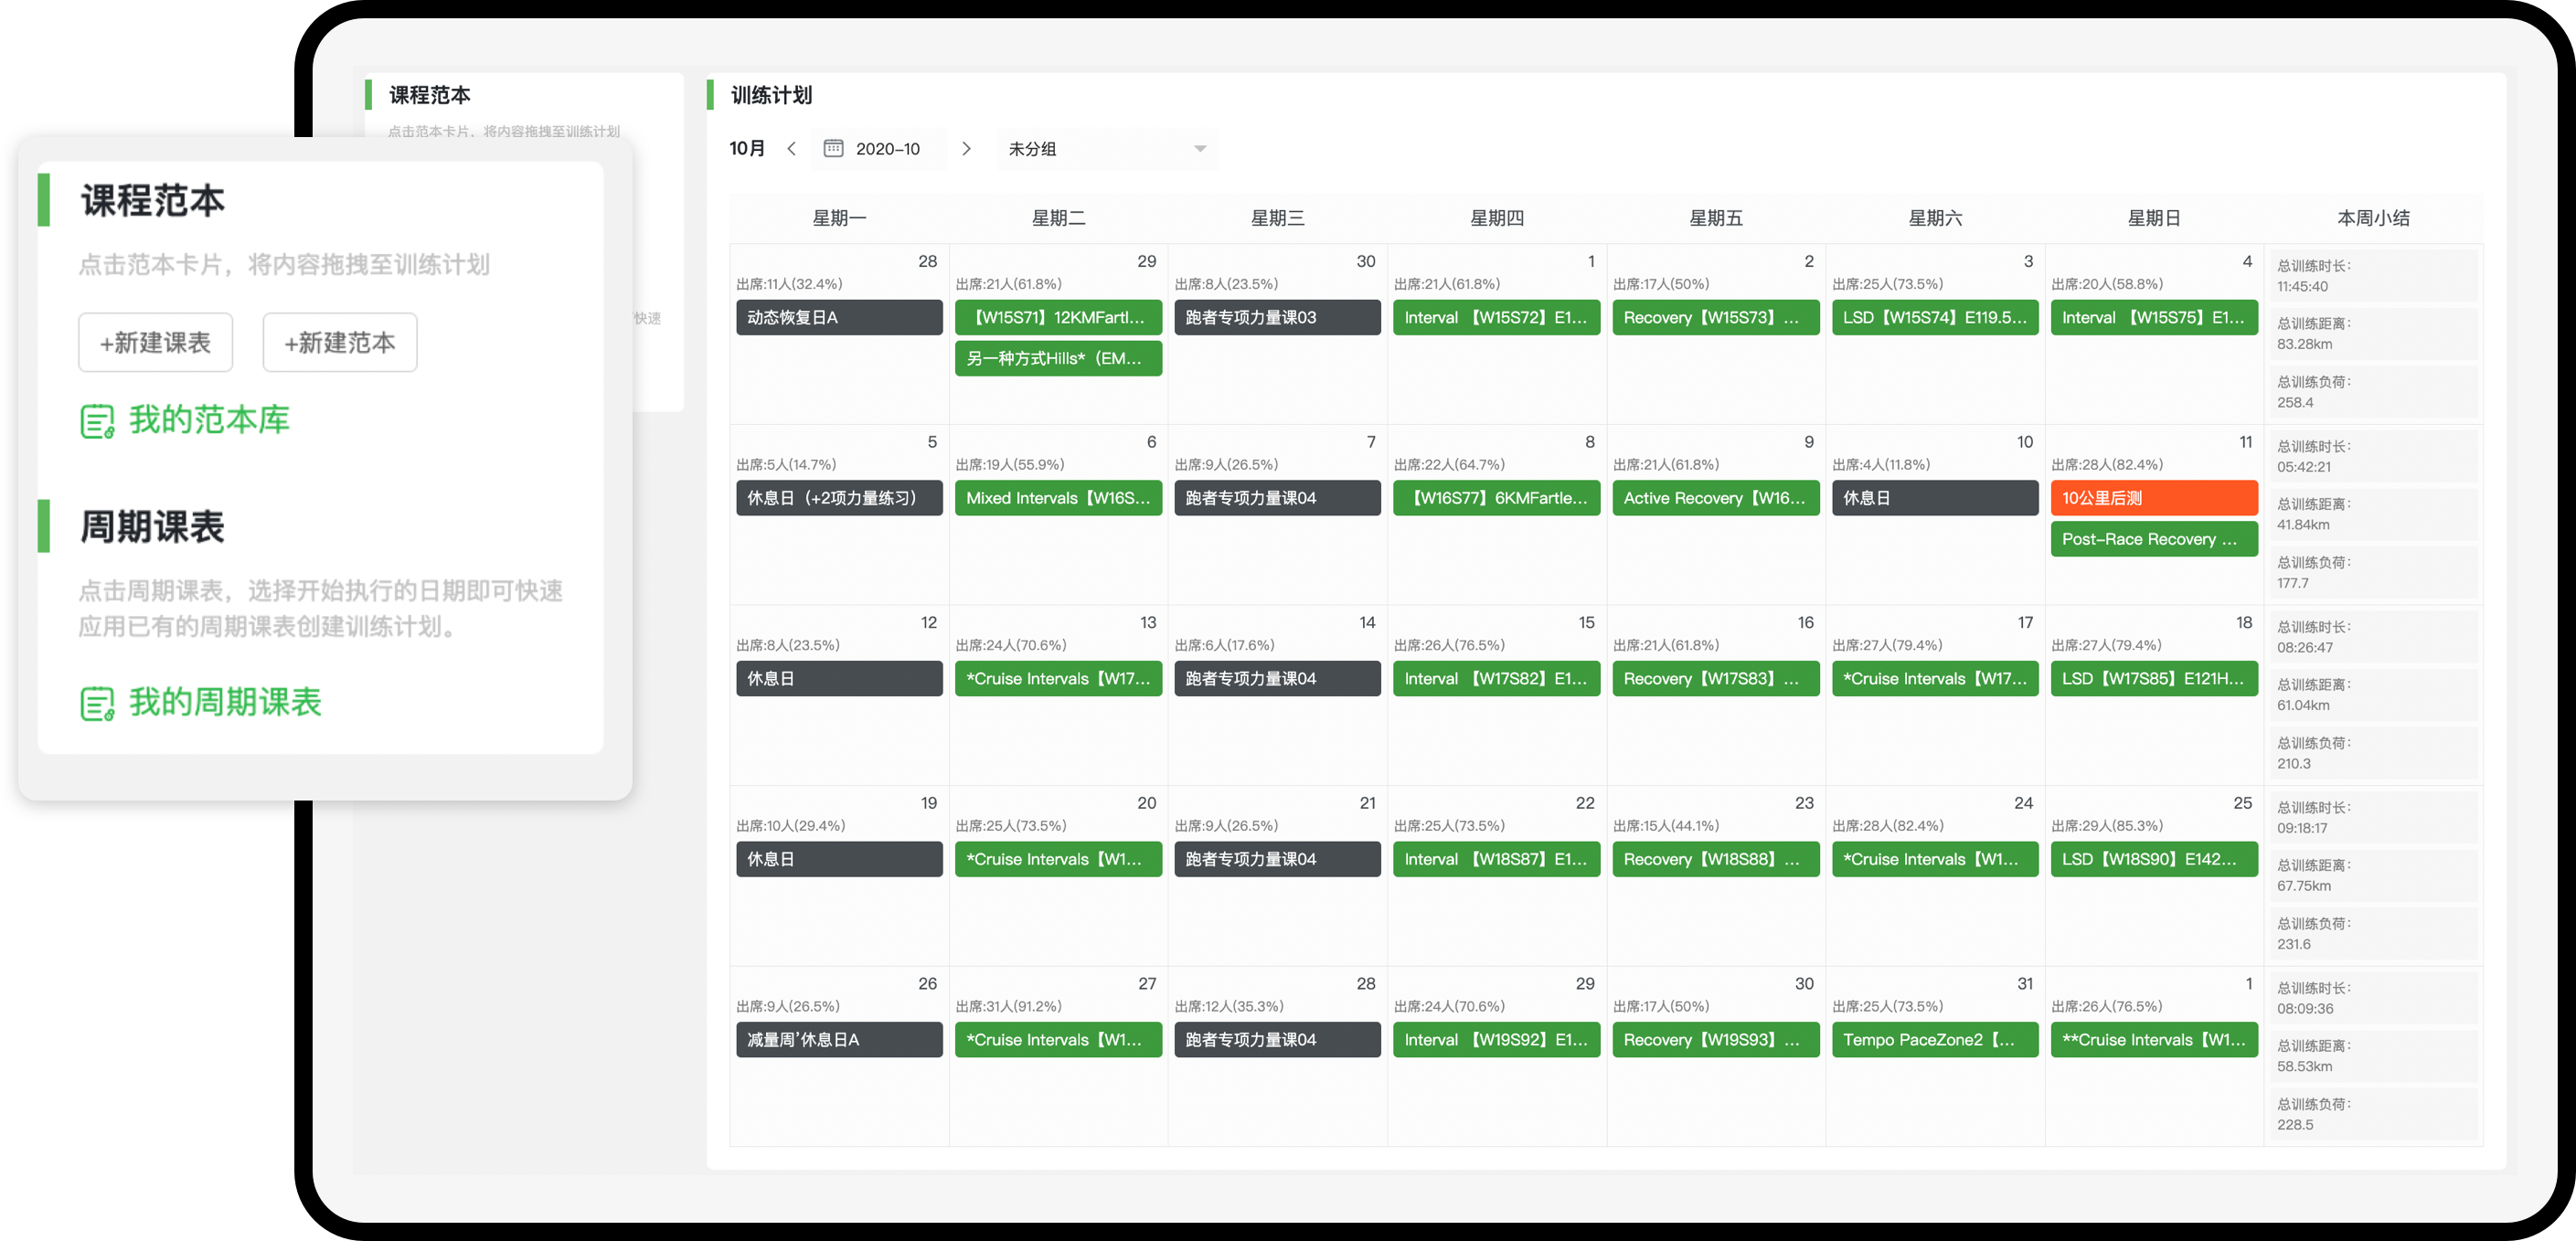Image resolution: width=2576 pixels, height=1241 pixels.
Task: Select the 星期三 column header
Action: point(1277,218)
